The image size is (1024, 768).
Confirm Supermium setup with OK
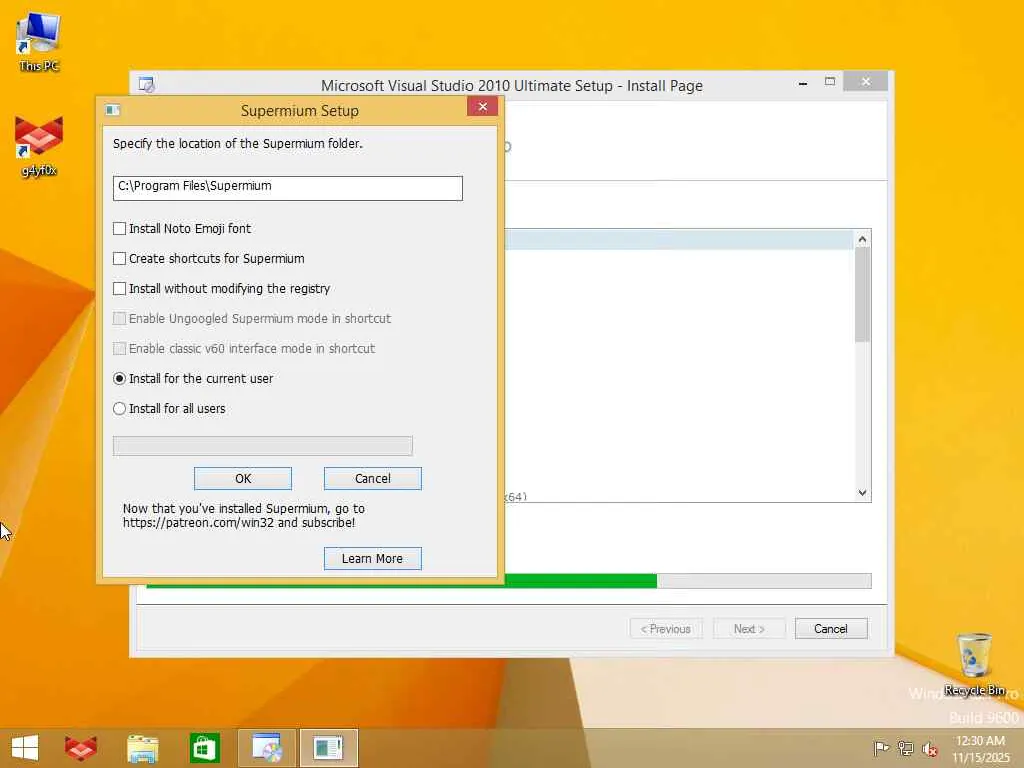click(x=243, y=479)
